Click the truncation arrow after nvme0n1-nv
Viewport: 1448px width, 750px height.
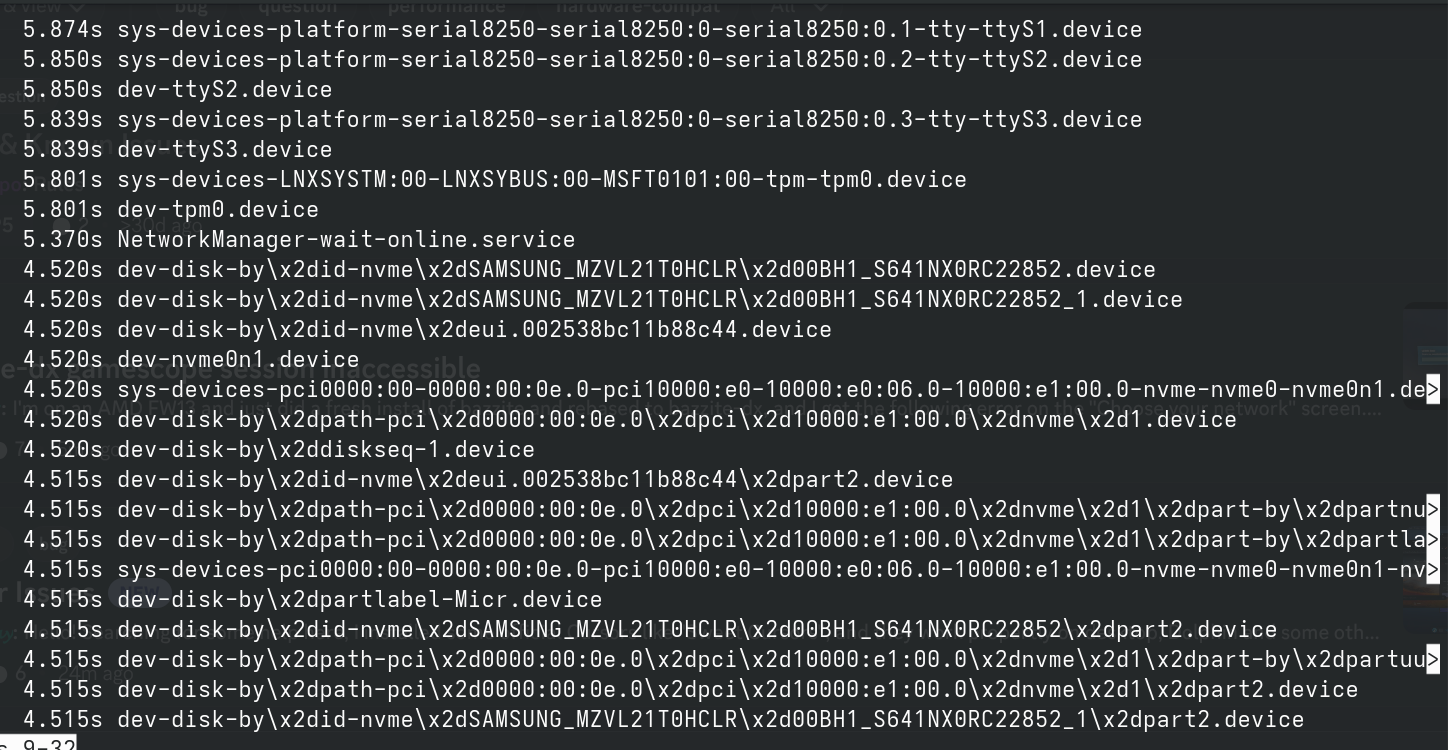pos(1433,570)
